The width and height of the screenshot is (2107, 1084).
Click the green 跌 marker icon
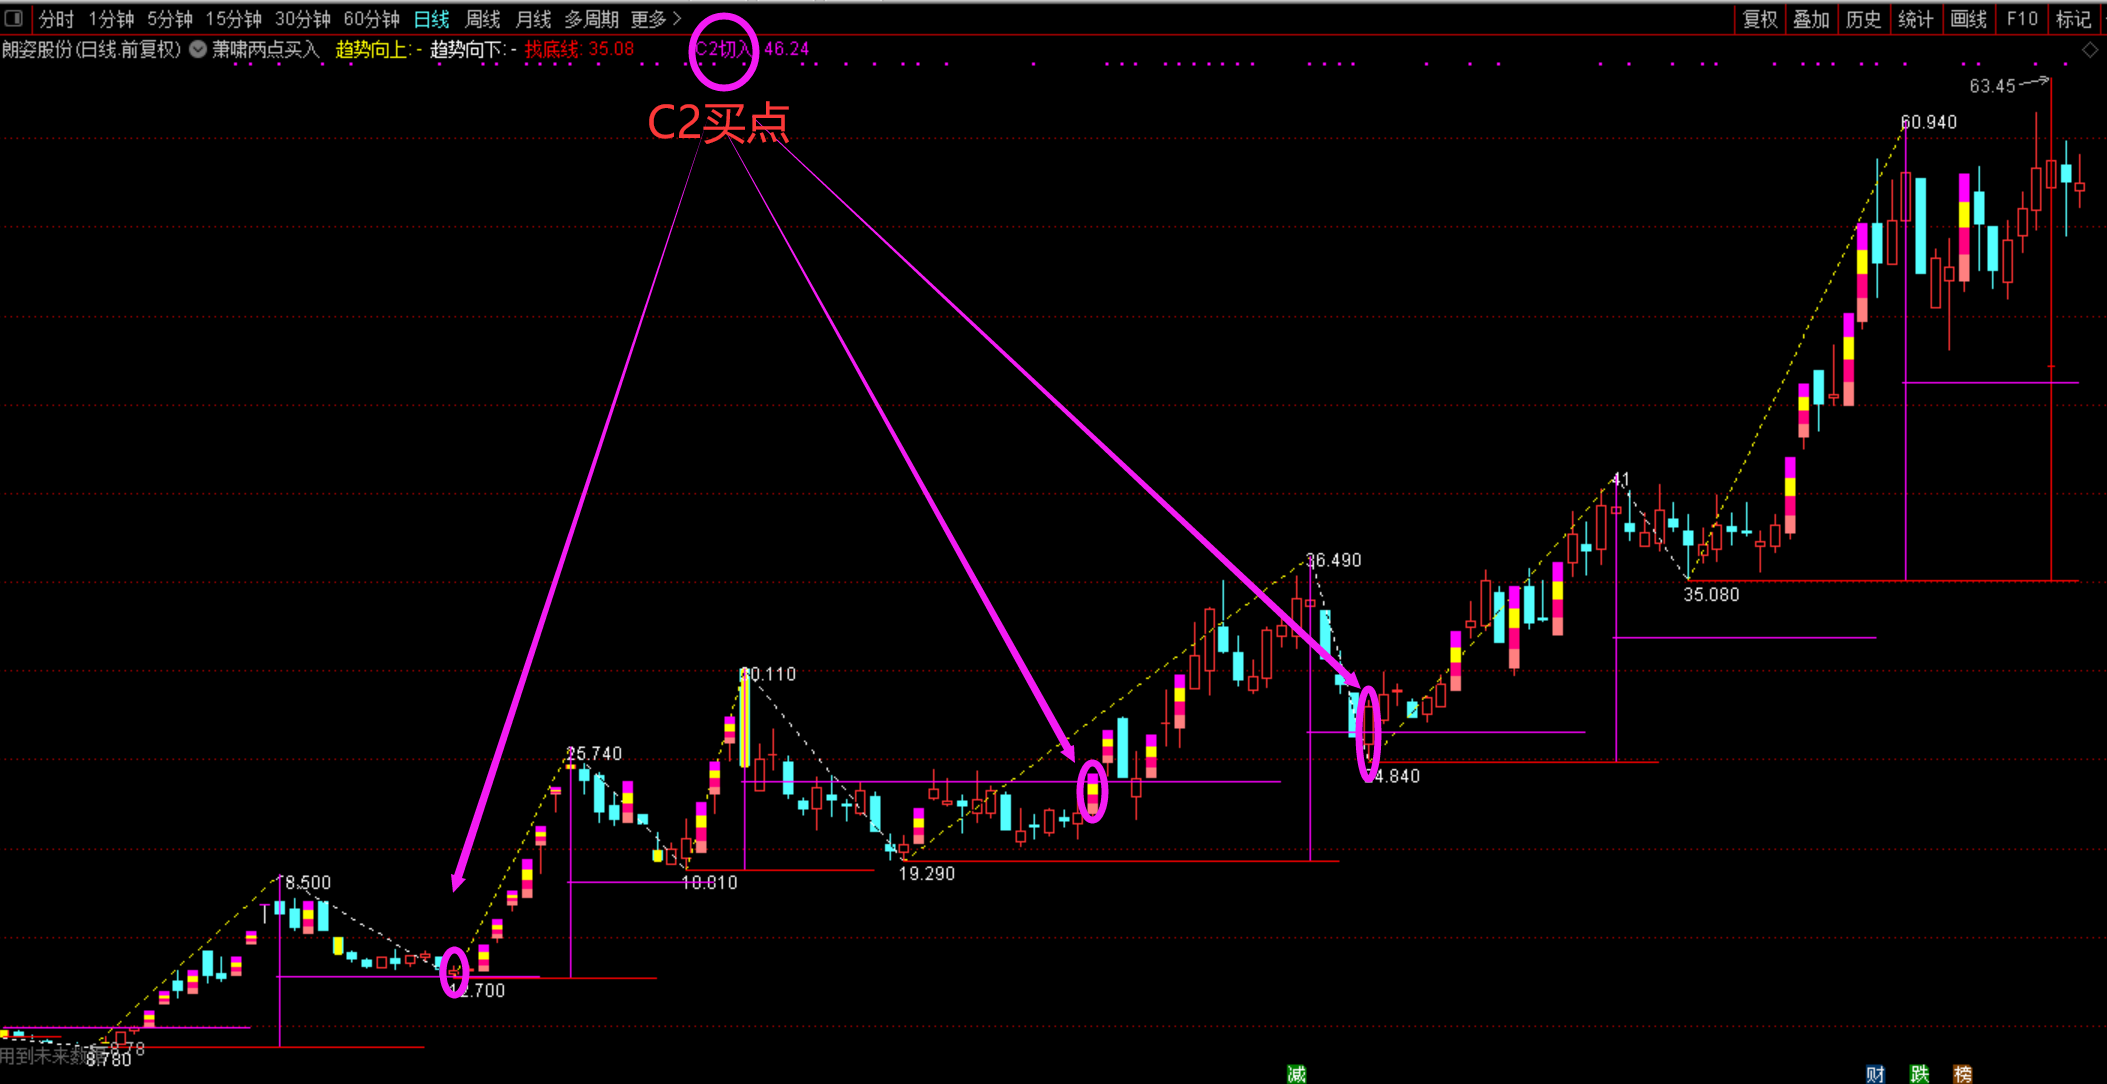(x=1919, y=1074)
